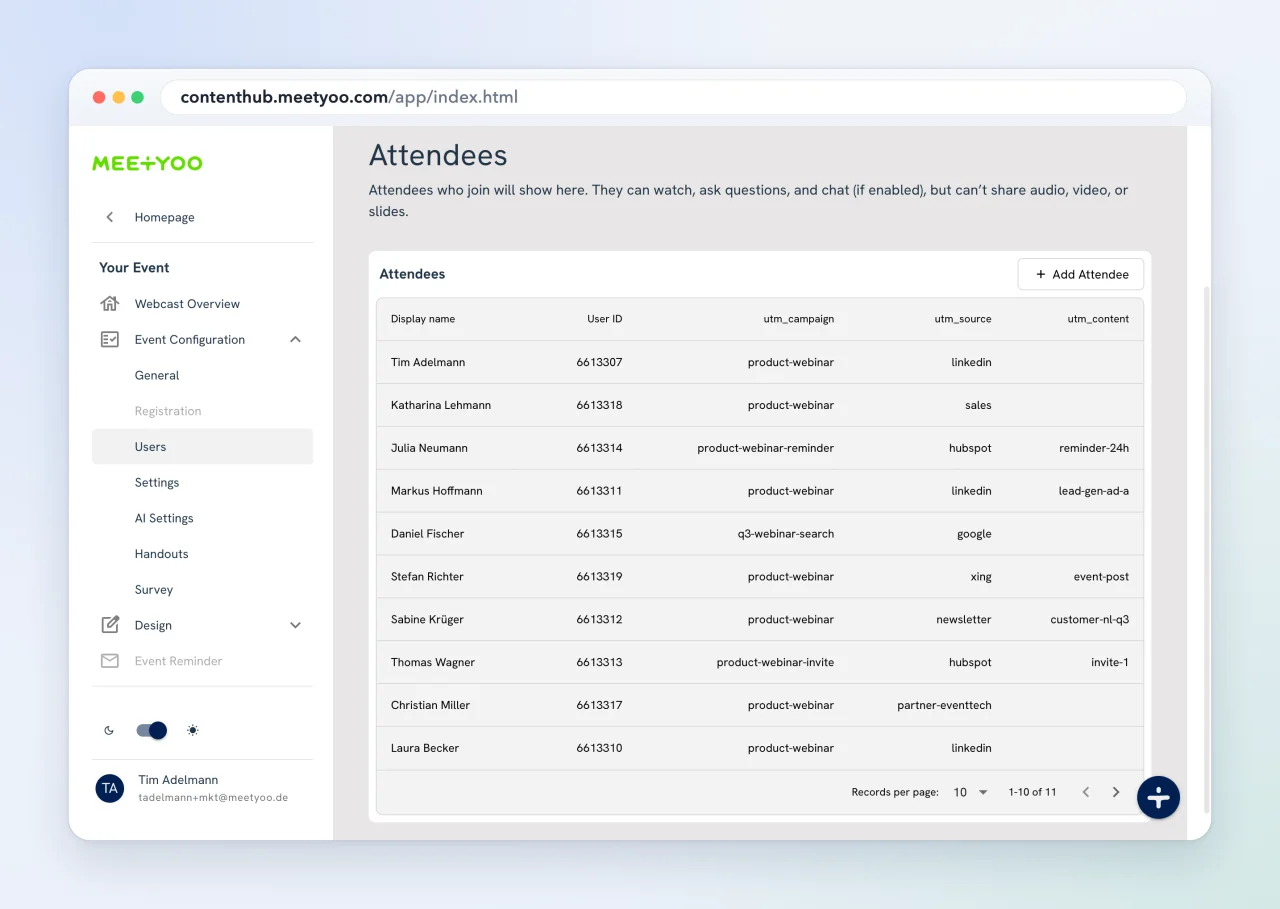The image size is (1280, 909).
Task: Click the Add Attendee button
Action: pyautogui.click(x=1080, y=274)
